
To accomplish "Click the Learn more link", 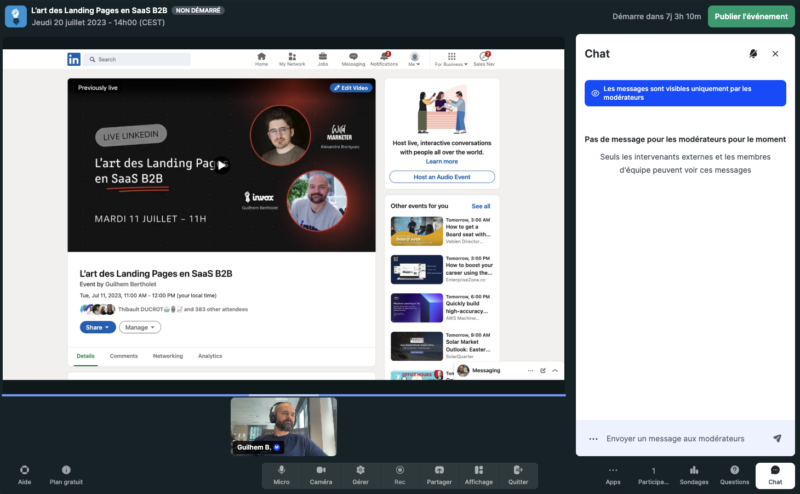I will click(x=442, y=161).
